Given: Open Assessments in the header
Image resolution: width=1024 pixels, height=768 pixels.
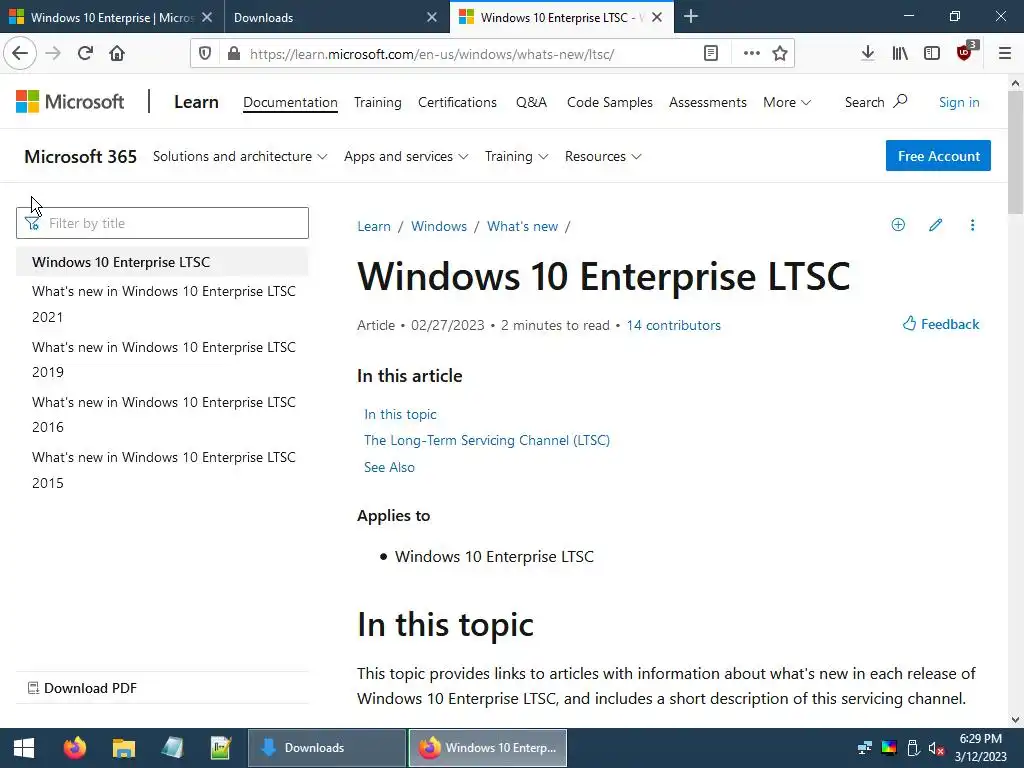Looking at the screenshot, I should 707,103.
